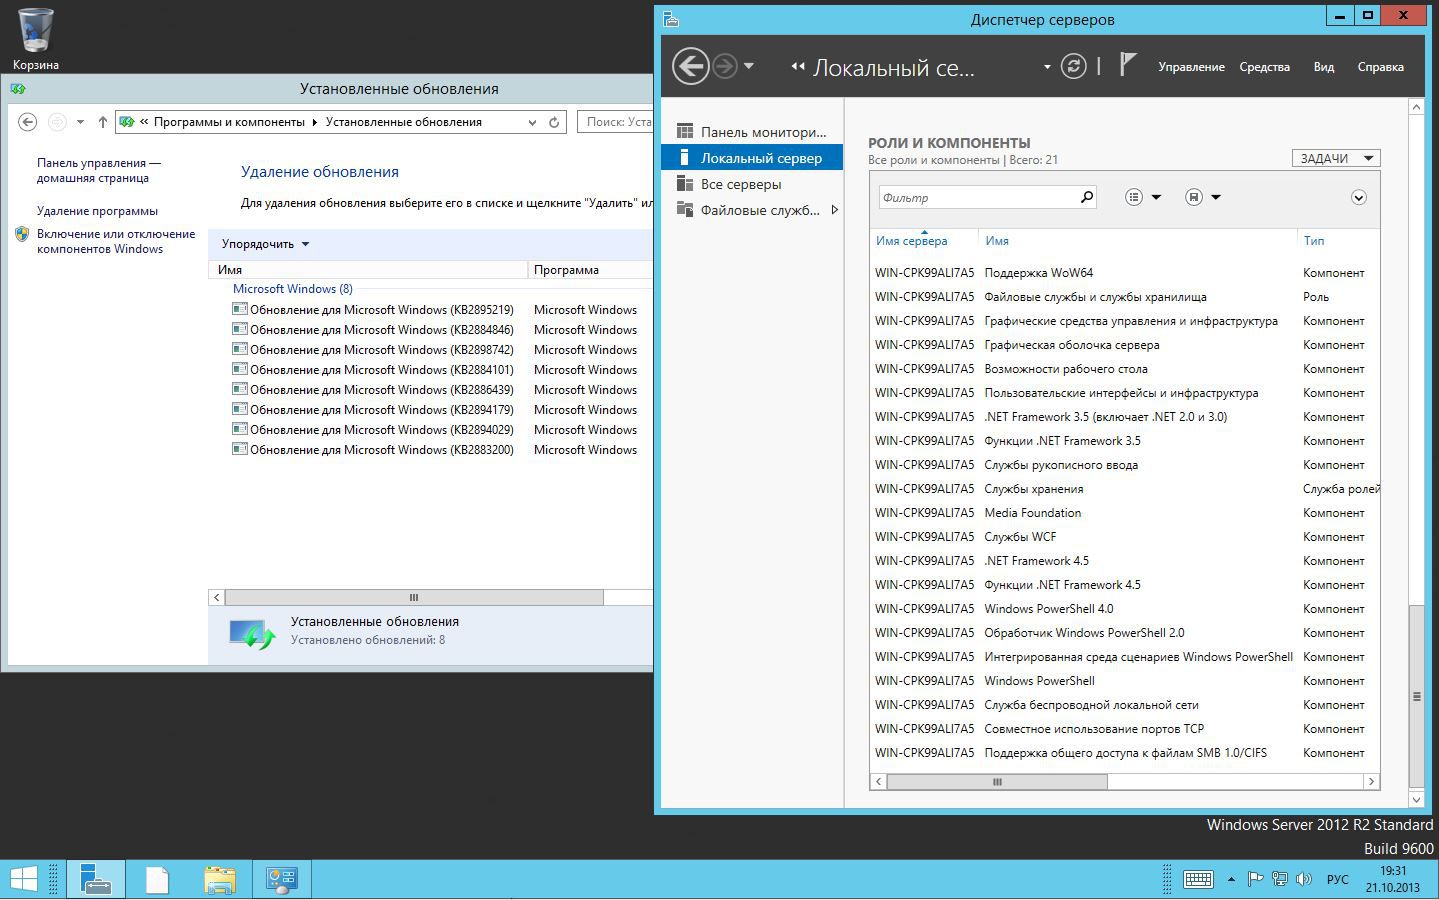Open the address bar dropdown arrow
Viewport: 1439px width, 900px height.
click(x=532, y=122)
